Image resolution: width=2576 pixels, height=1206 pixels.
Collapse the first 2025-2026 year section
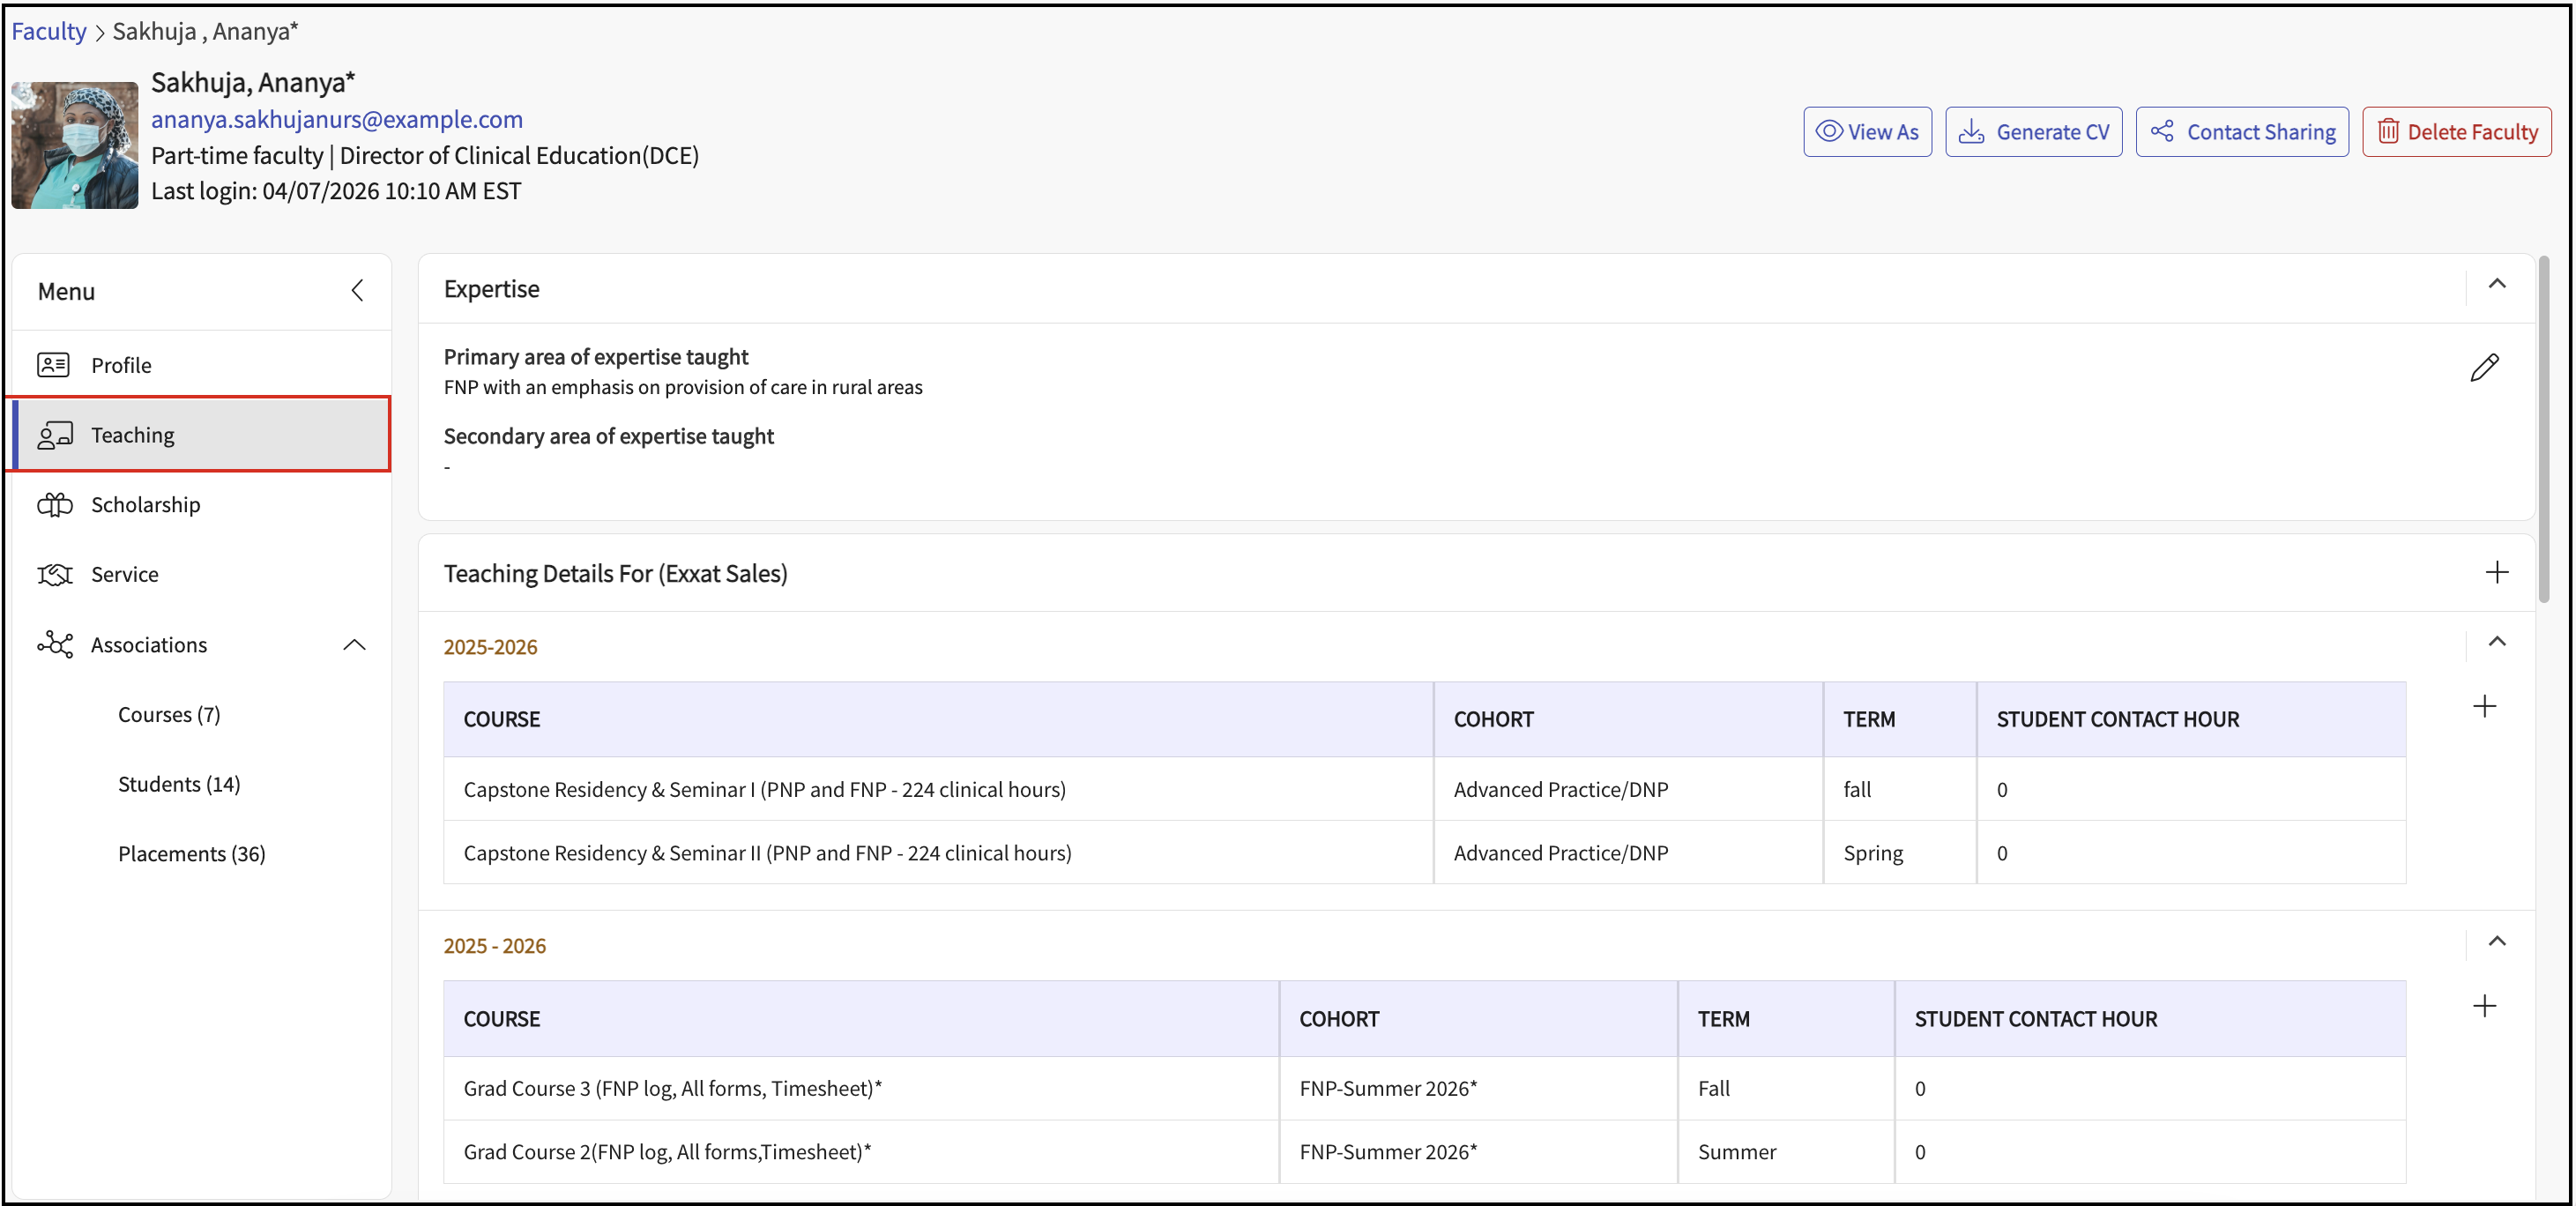(2496, 642)
